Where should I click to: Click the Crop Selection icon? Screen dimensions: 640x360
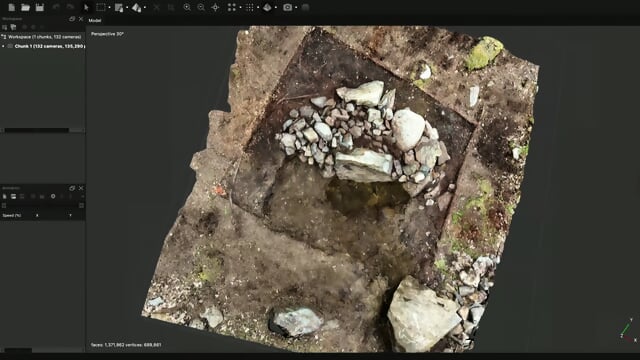pyautogui.click(x=171, y=7)
